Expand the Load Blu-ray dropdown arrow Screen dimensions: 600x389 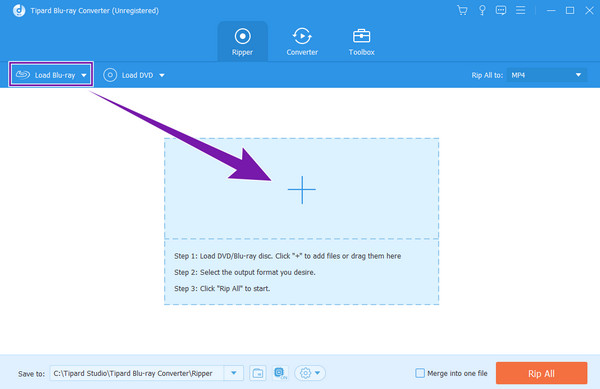pyautogui.click(x=84, y=75)
